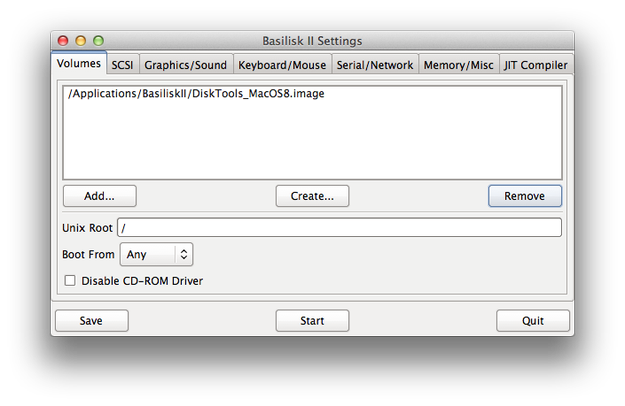The width and height of the screenshot is (625, 406).
Task: Click the Create... volume button
Action: (x=312, y=196)
